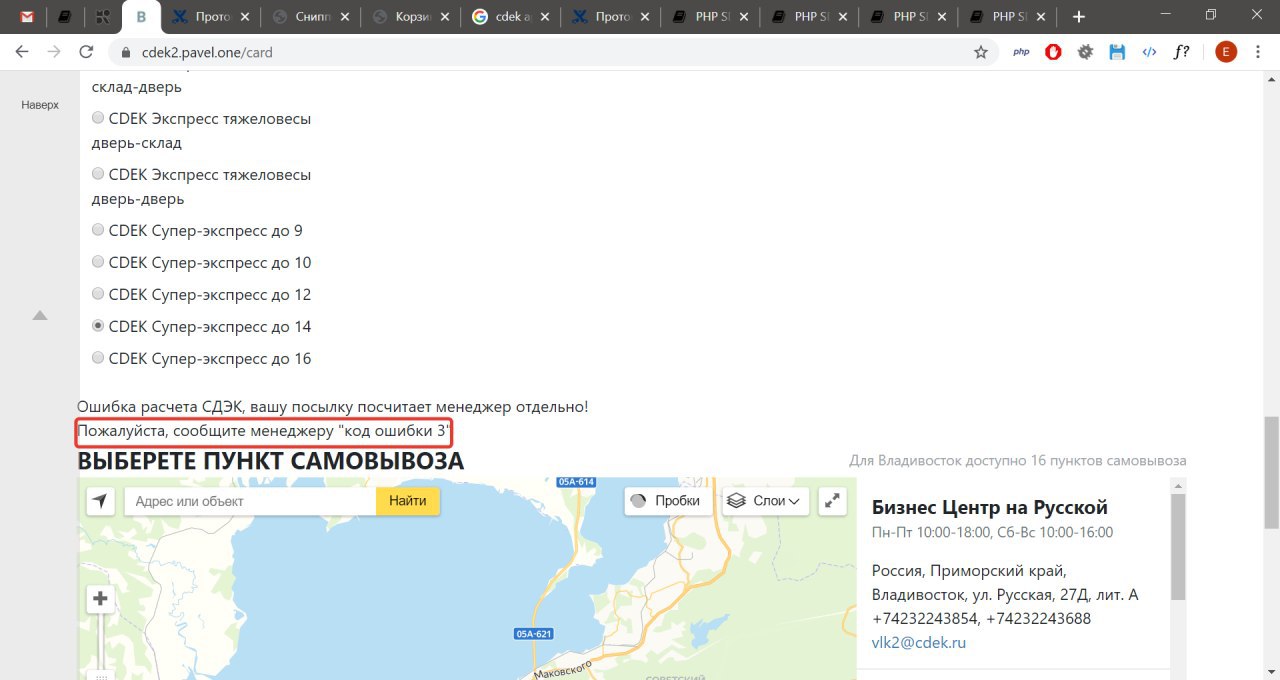Viewport: 1280px width, 680px height.
Task: Click the padlock site info icon
Action: 126,52
